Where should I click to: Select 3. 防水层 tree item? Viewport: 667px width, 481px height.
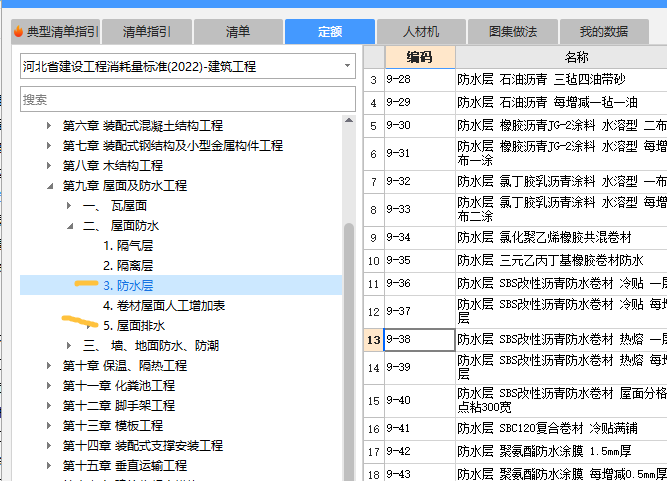tap(128, 285)
